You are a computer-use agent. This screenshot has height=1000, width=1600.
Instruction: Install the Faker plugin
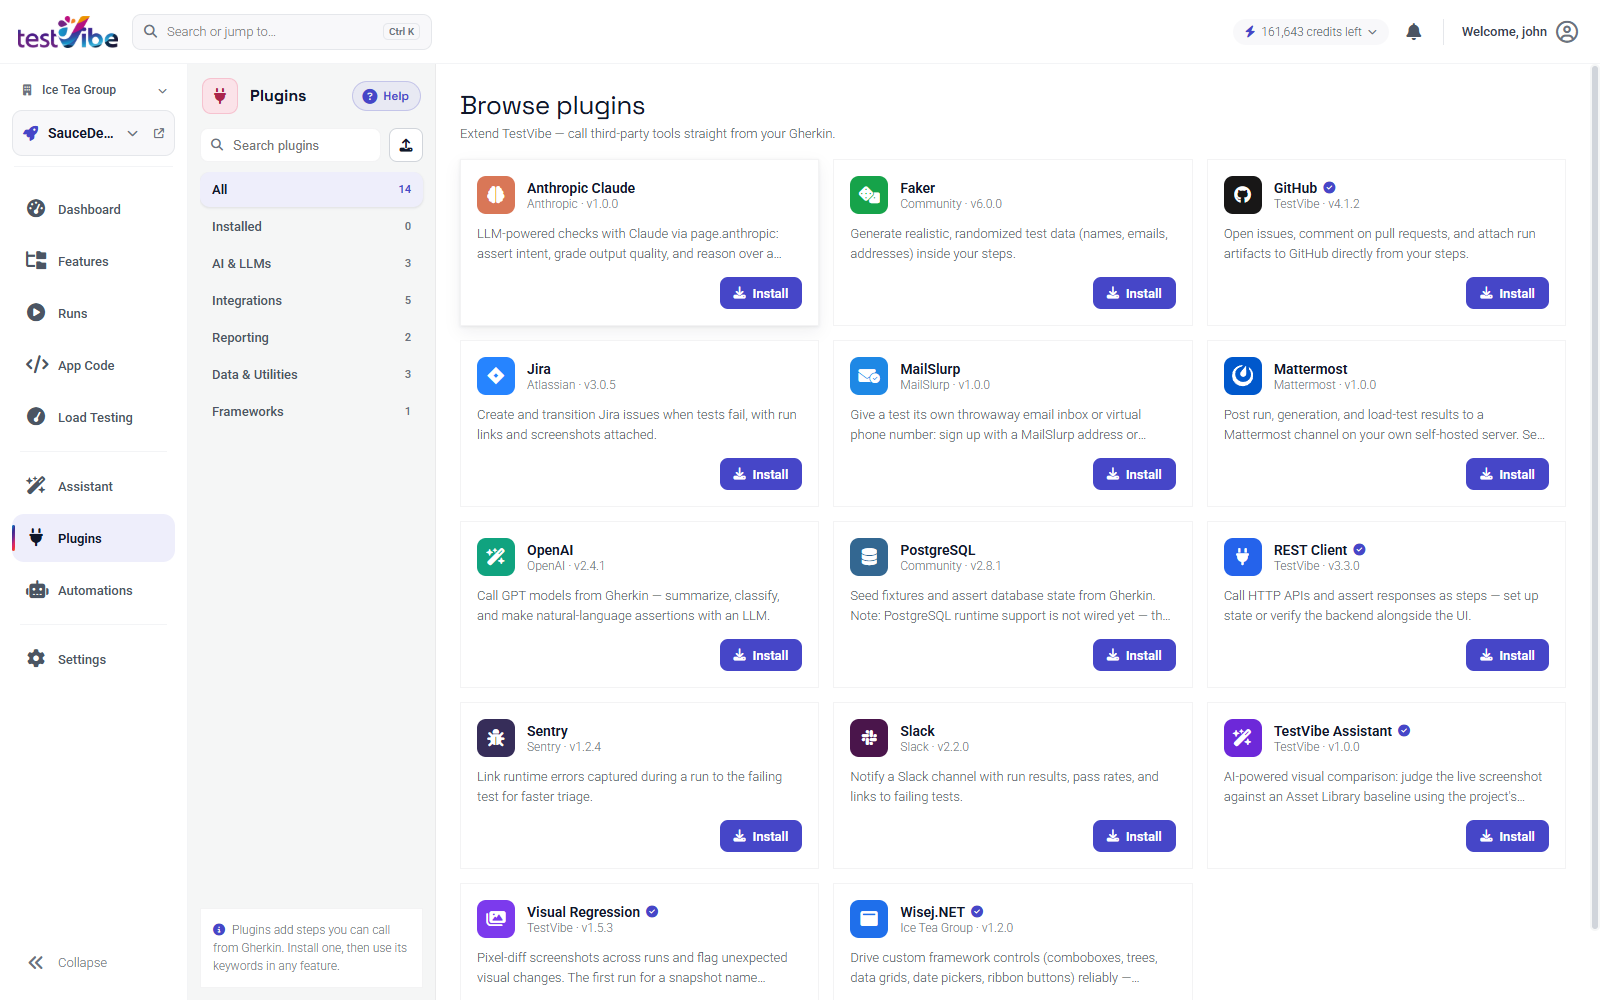pos(1134,293)
